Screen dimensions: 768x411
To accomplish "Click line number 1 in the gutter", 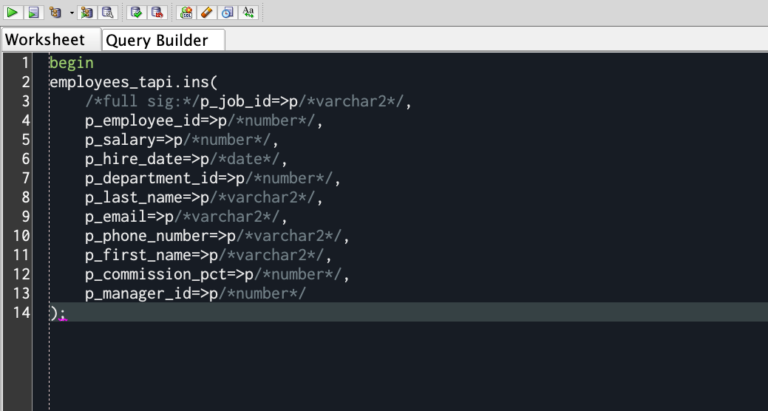I will (25, 62).
